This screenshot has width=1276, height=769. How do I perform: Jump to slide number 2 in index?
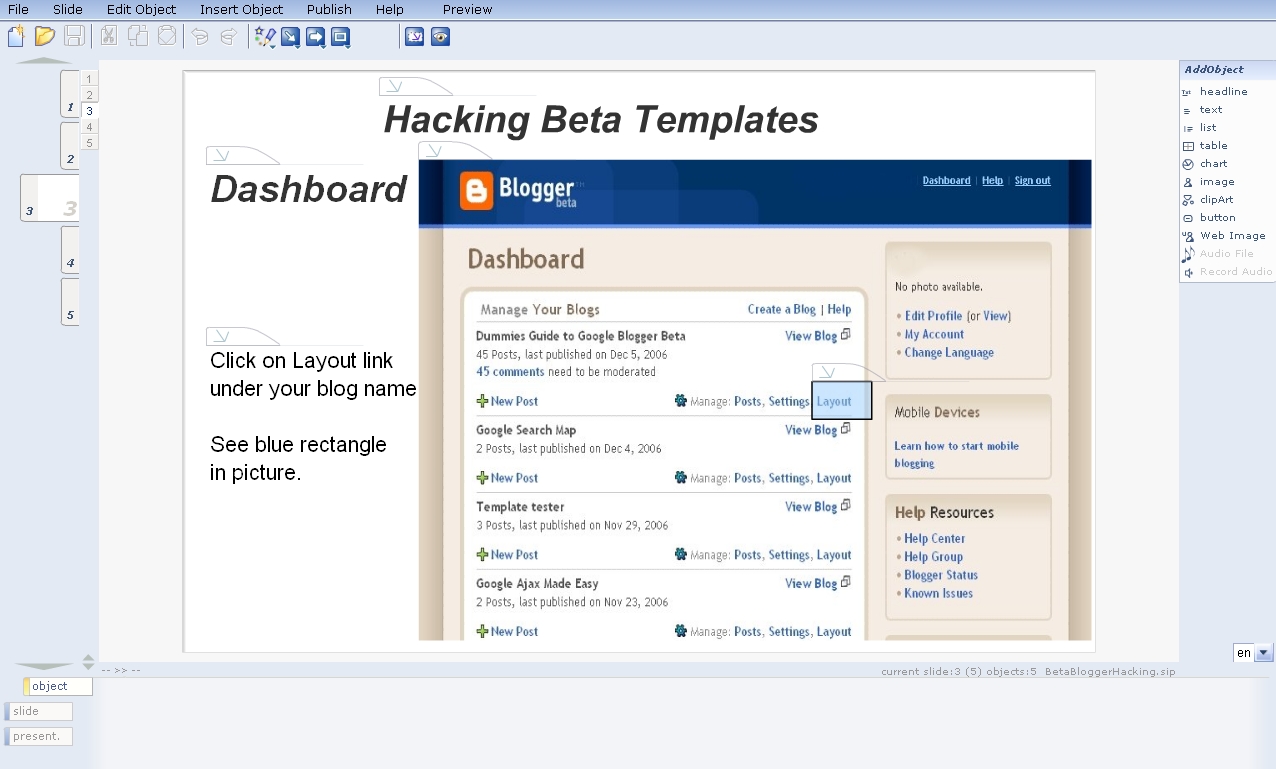pyautogui.click(x=89, y=95)
